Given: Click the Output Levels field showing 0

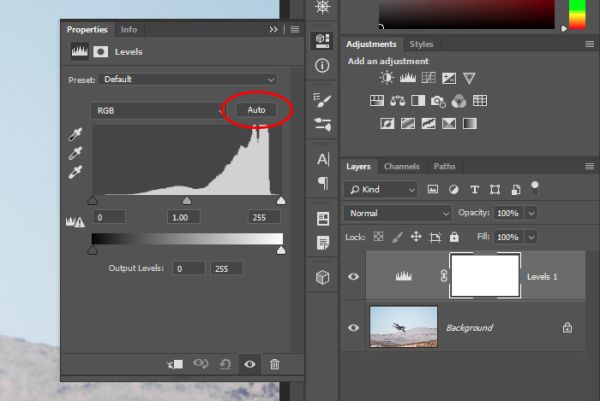Looking at the screenshot, I should pos(189,269).
